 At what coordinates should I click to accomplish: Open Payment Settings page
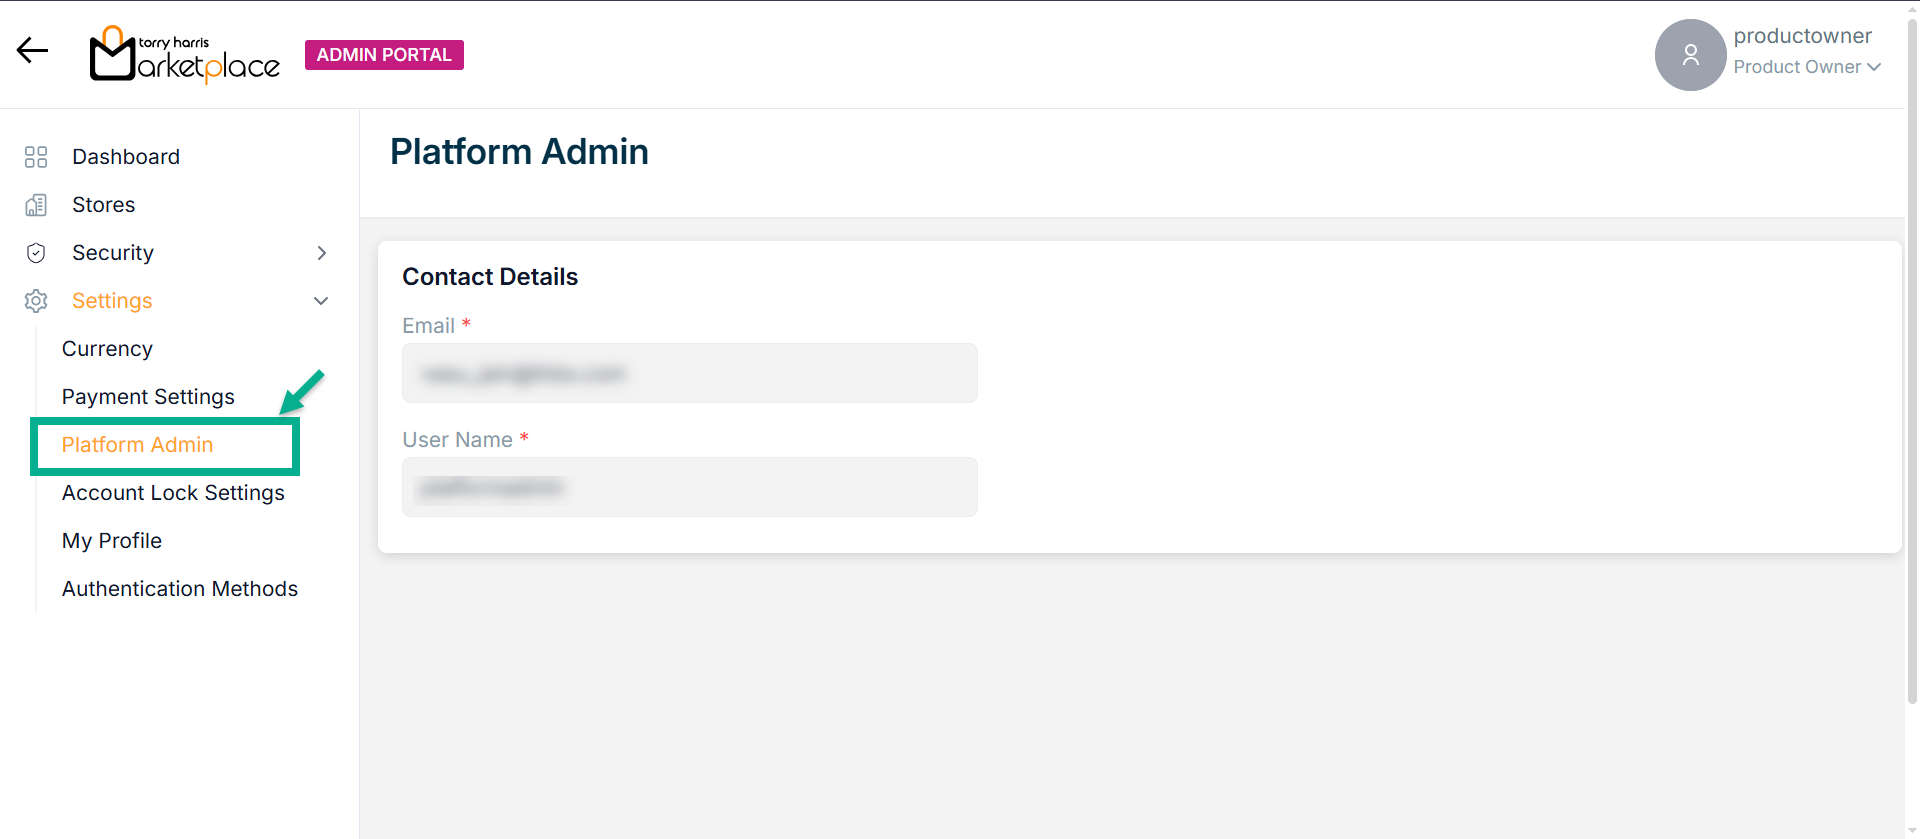(148, 397)
